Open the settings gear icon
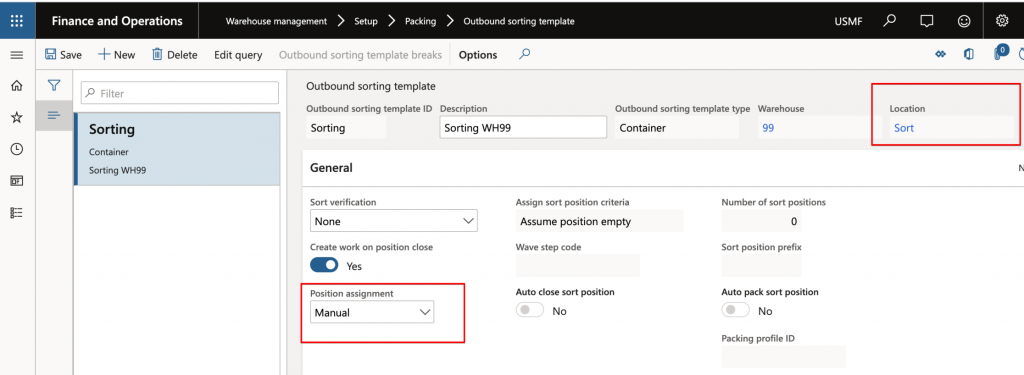Viewport: 1024px width, 375px height. coord(1002,21)
